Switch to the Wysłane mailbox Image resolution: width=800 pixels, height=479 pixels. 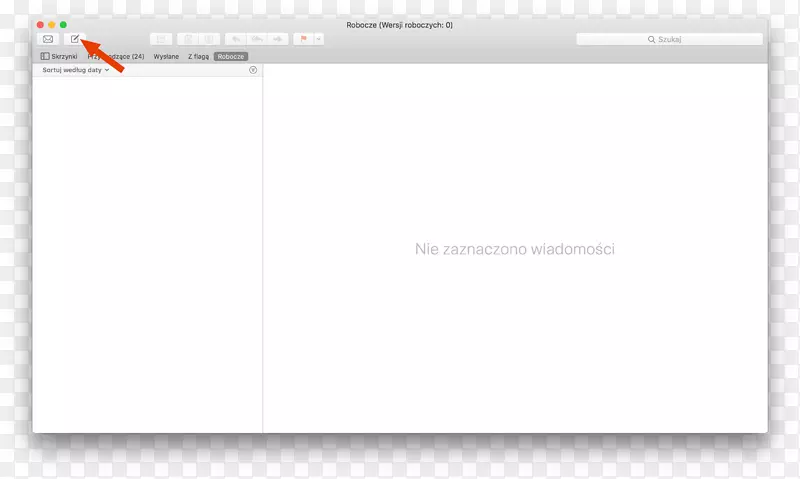click(x=166, y=57)
